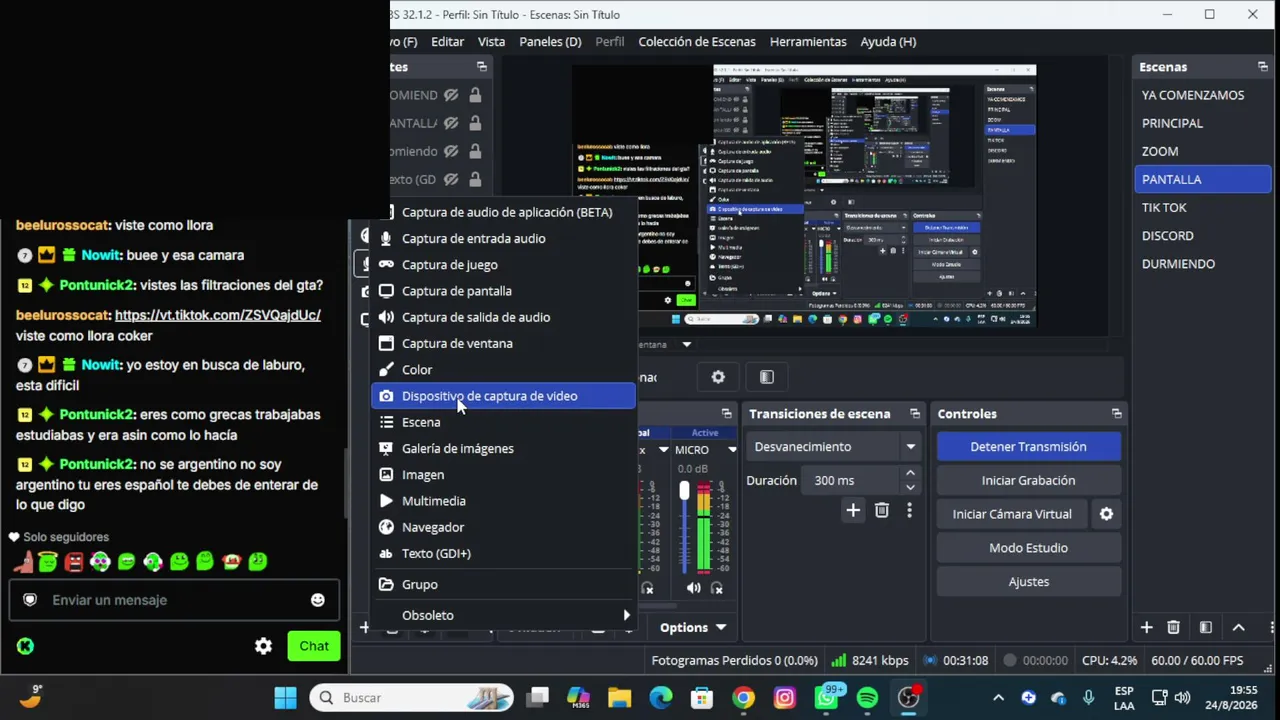Viewport: 1280px width, 720px height.
Task: Open source filters icon beside the gear
Action: pyautogui.click(x=767, y=377)
